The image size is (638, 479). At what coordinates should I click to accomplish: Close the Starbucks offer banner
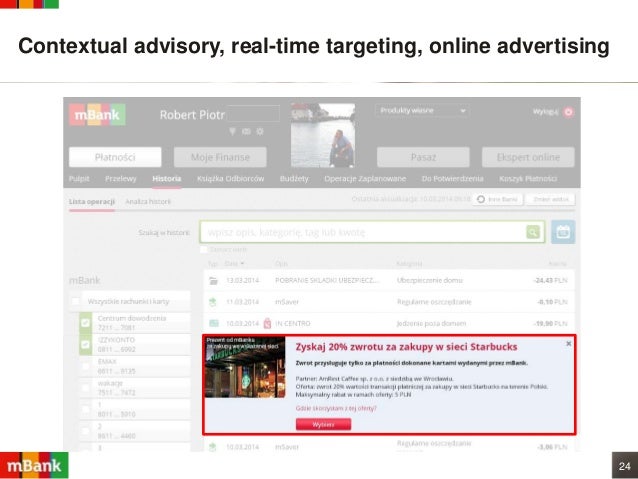point(568,343)
